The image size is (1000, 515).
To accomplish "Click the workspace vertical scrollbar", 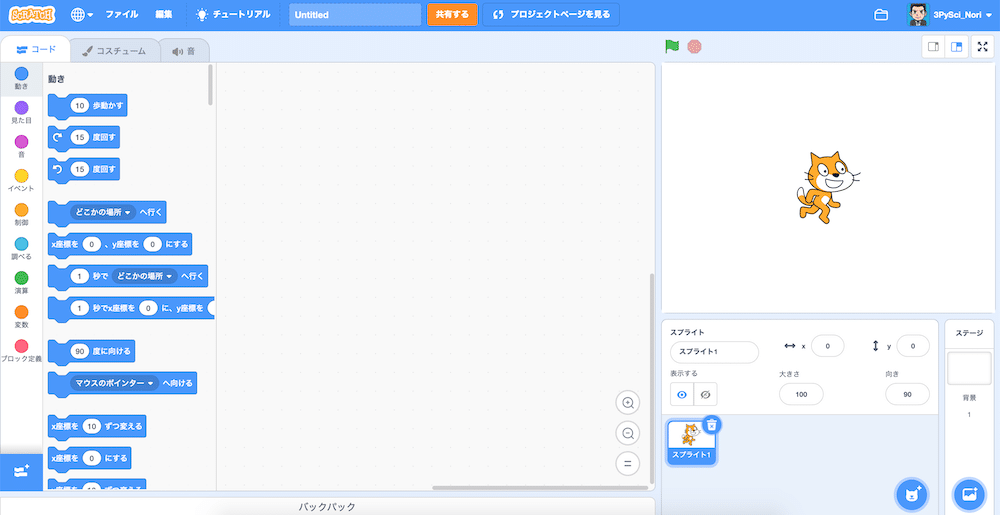I will (651, 378).
